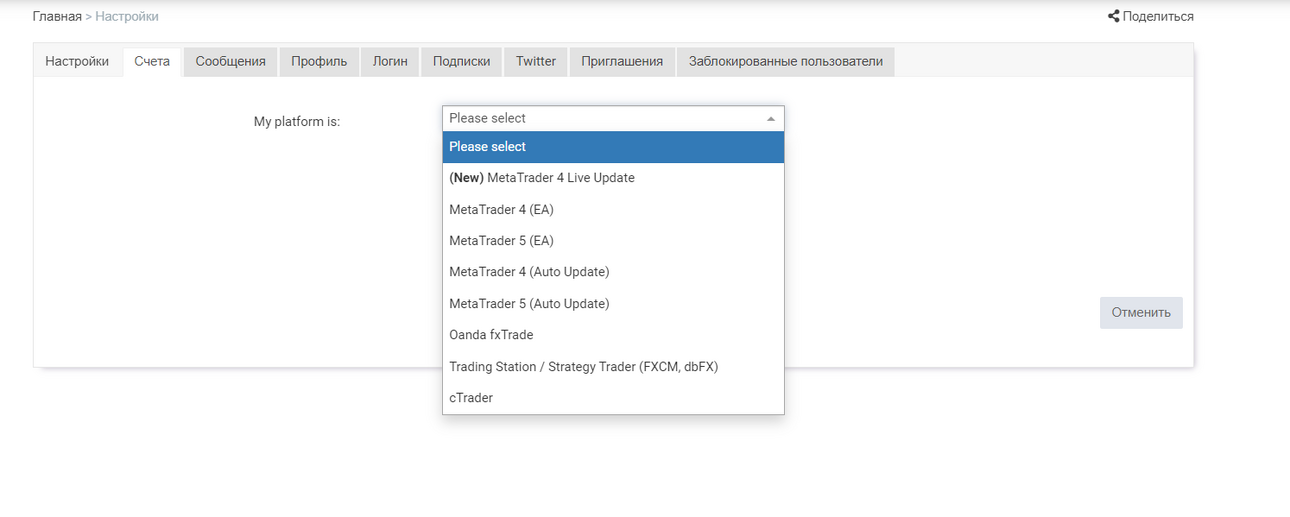Click the Настройки breadcrumb text
This screenshot has height=517, width=1290.
pos(127,16)
